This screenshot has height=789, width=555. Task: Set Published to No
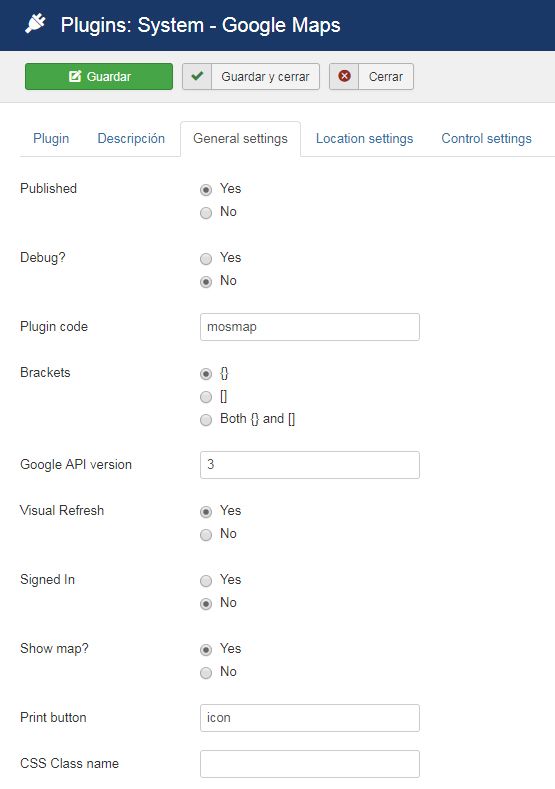coord(206,213)
